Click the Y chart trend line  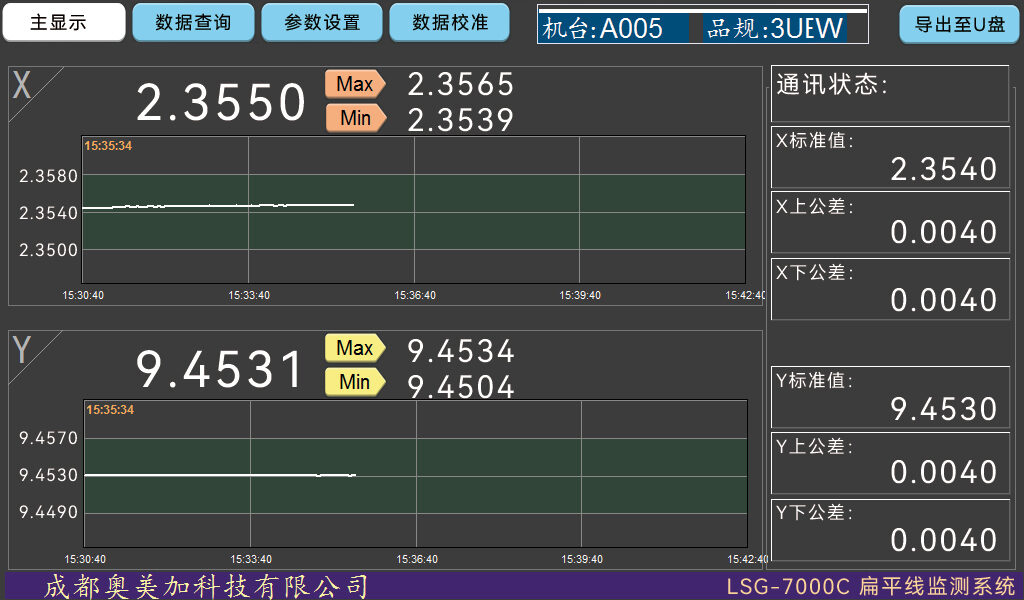point(220,475)
